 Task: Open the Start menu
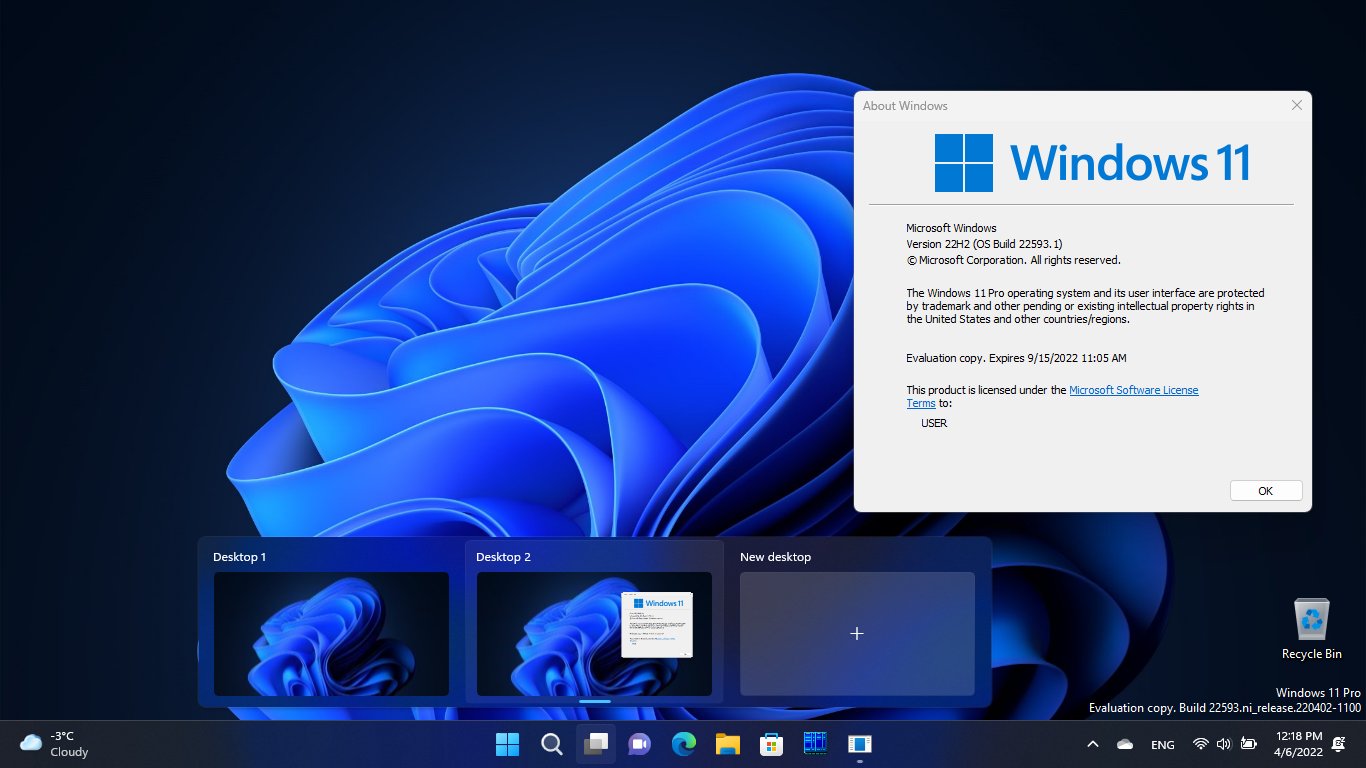tap(507, 744)
